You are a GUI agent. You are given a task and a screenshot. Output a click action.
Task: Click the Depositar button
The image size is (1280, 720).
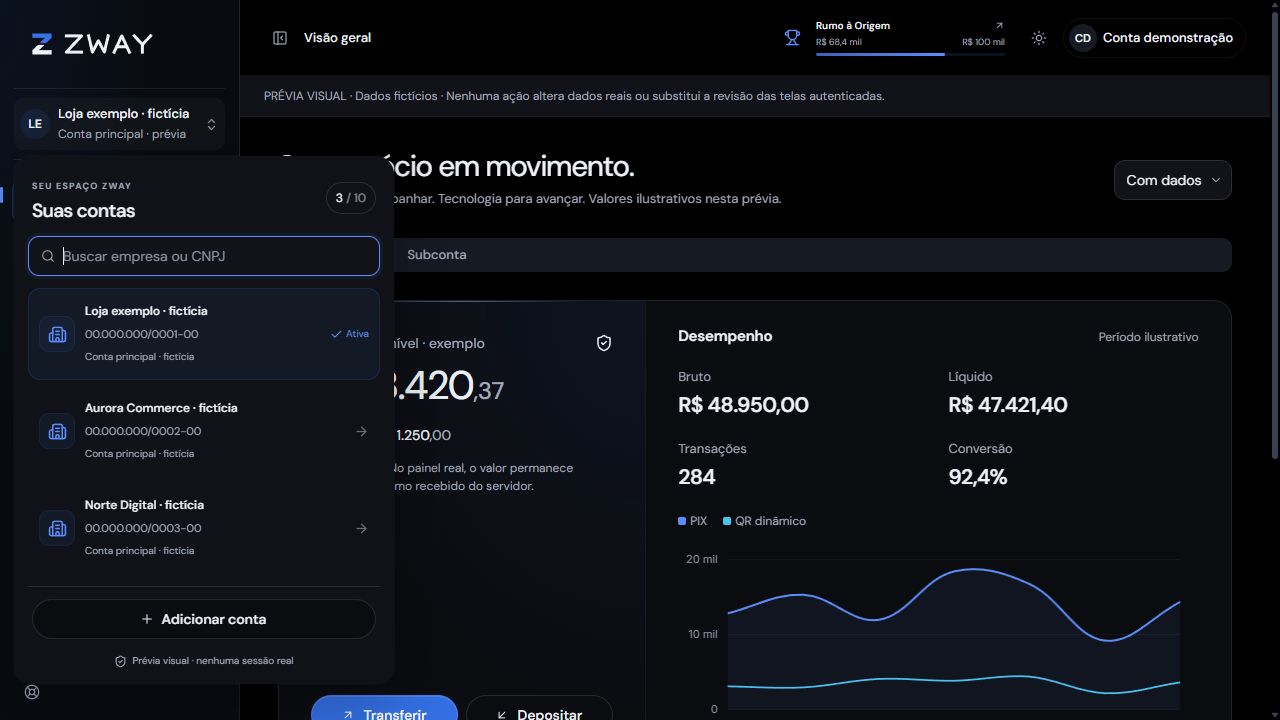click(539, 709)
